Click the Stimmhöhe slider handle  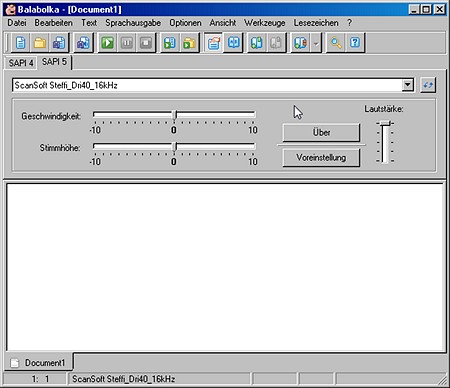[x=175, y=147]
